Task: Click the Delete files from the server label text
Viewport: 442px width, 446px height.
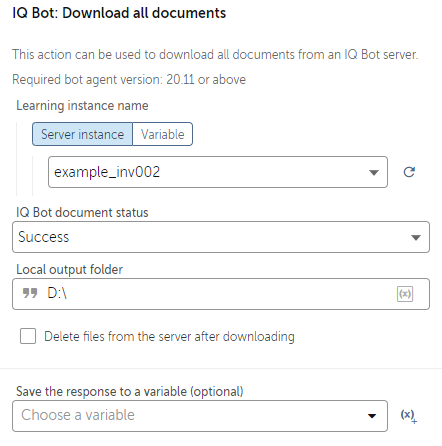Action: coord(169,336)
